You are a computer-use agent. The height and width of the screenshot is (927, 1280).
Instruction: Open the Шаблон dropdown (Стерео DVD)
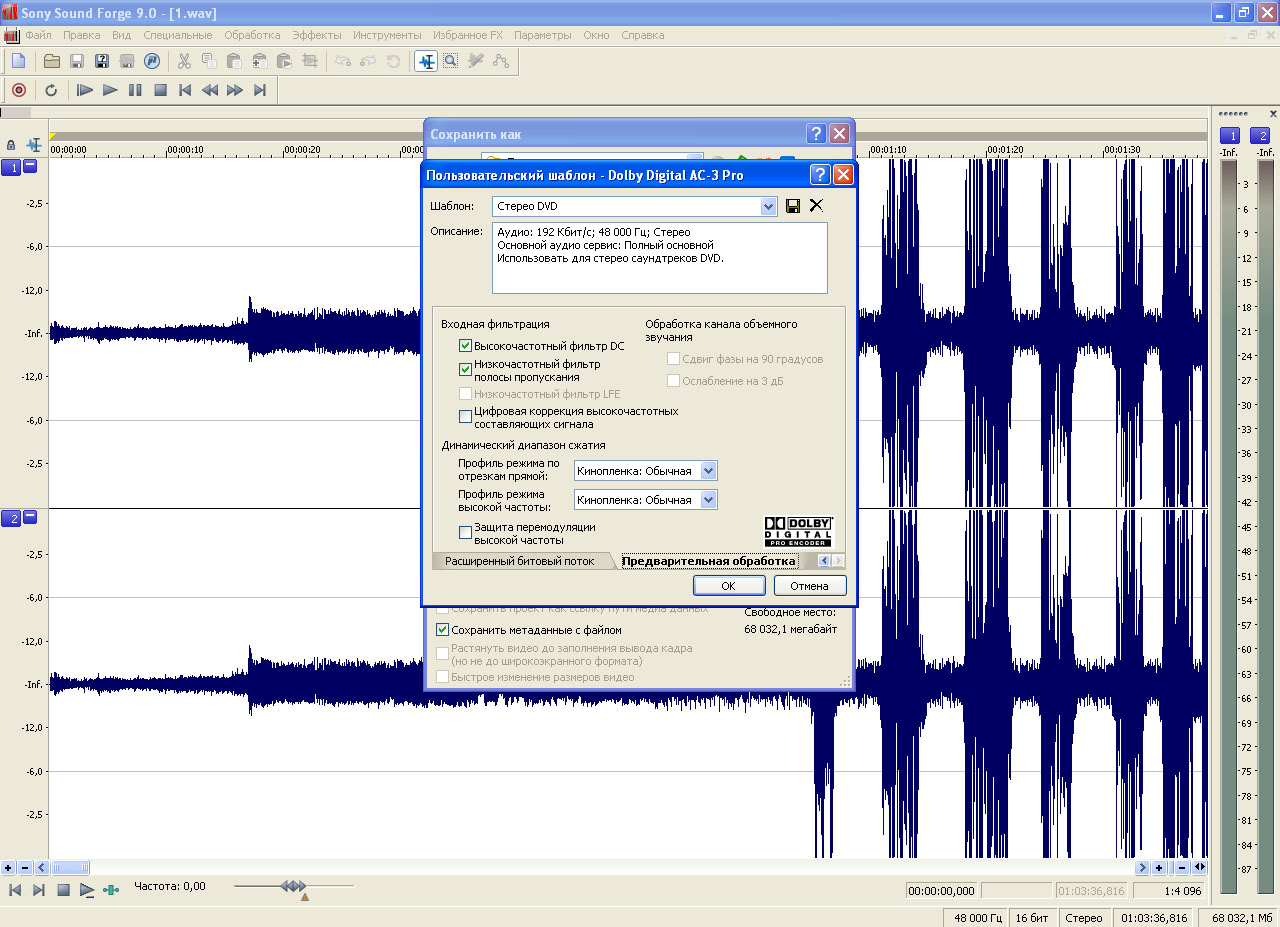click(x=768, y=206)
